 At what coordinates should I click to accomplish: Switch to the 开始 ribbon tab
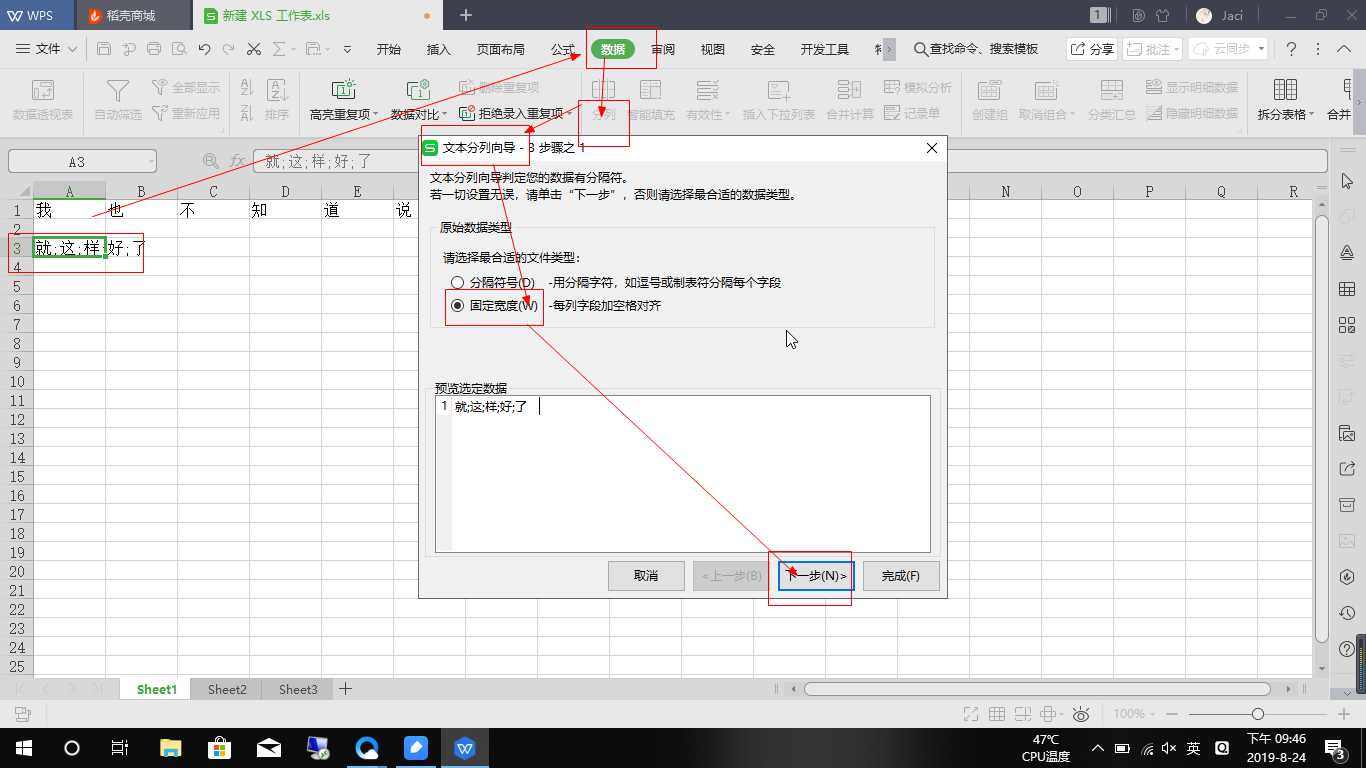coord(389,50)
